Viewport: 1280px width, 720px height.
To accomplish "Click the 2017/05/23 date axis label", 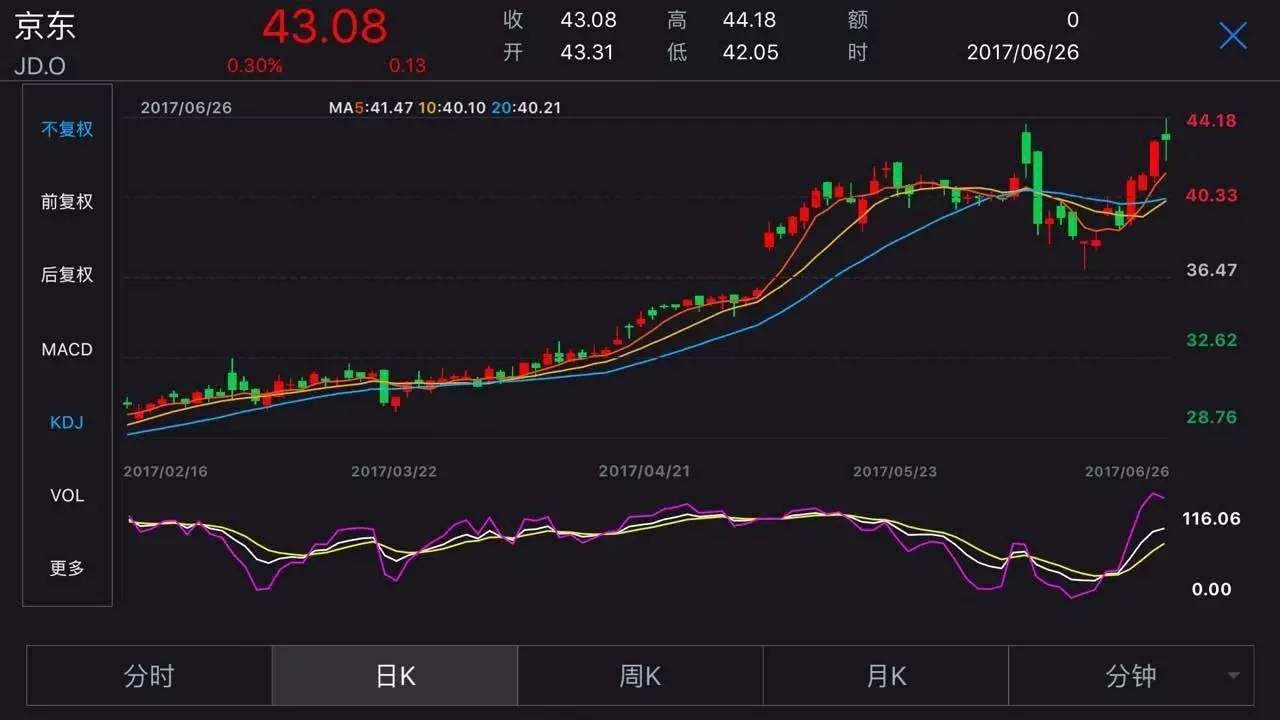I will point(895,471).
